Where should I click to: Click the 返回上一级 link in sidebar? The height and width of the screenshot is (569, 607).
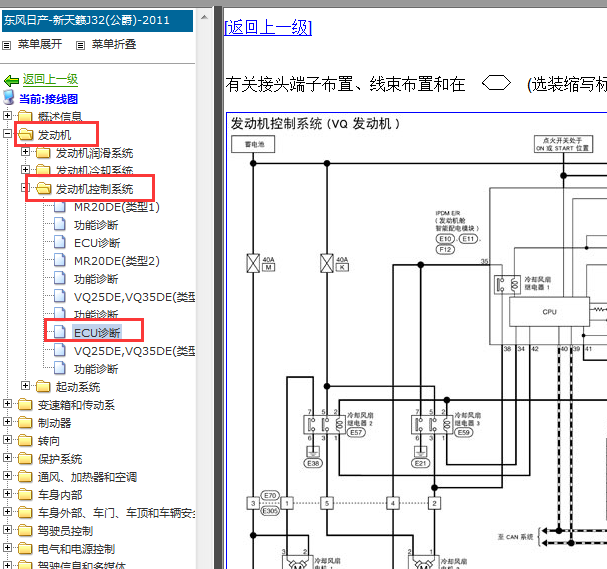(50, 79)
